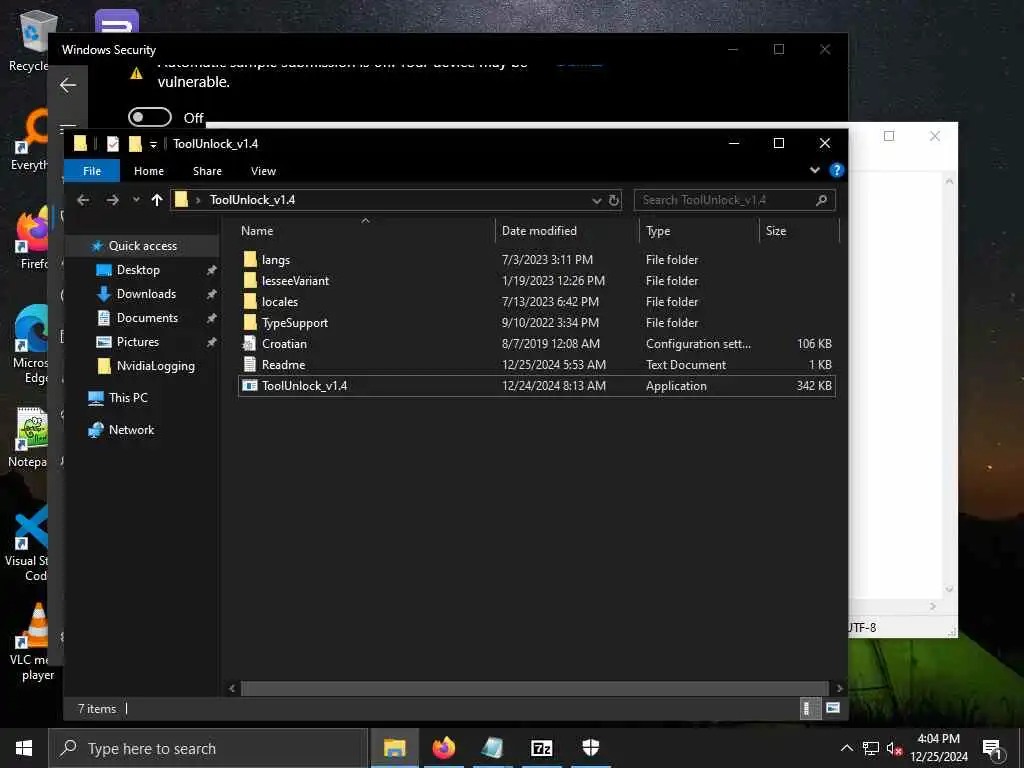
Task: Sort by Name column header
Action: [257, 231]
